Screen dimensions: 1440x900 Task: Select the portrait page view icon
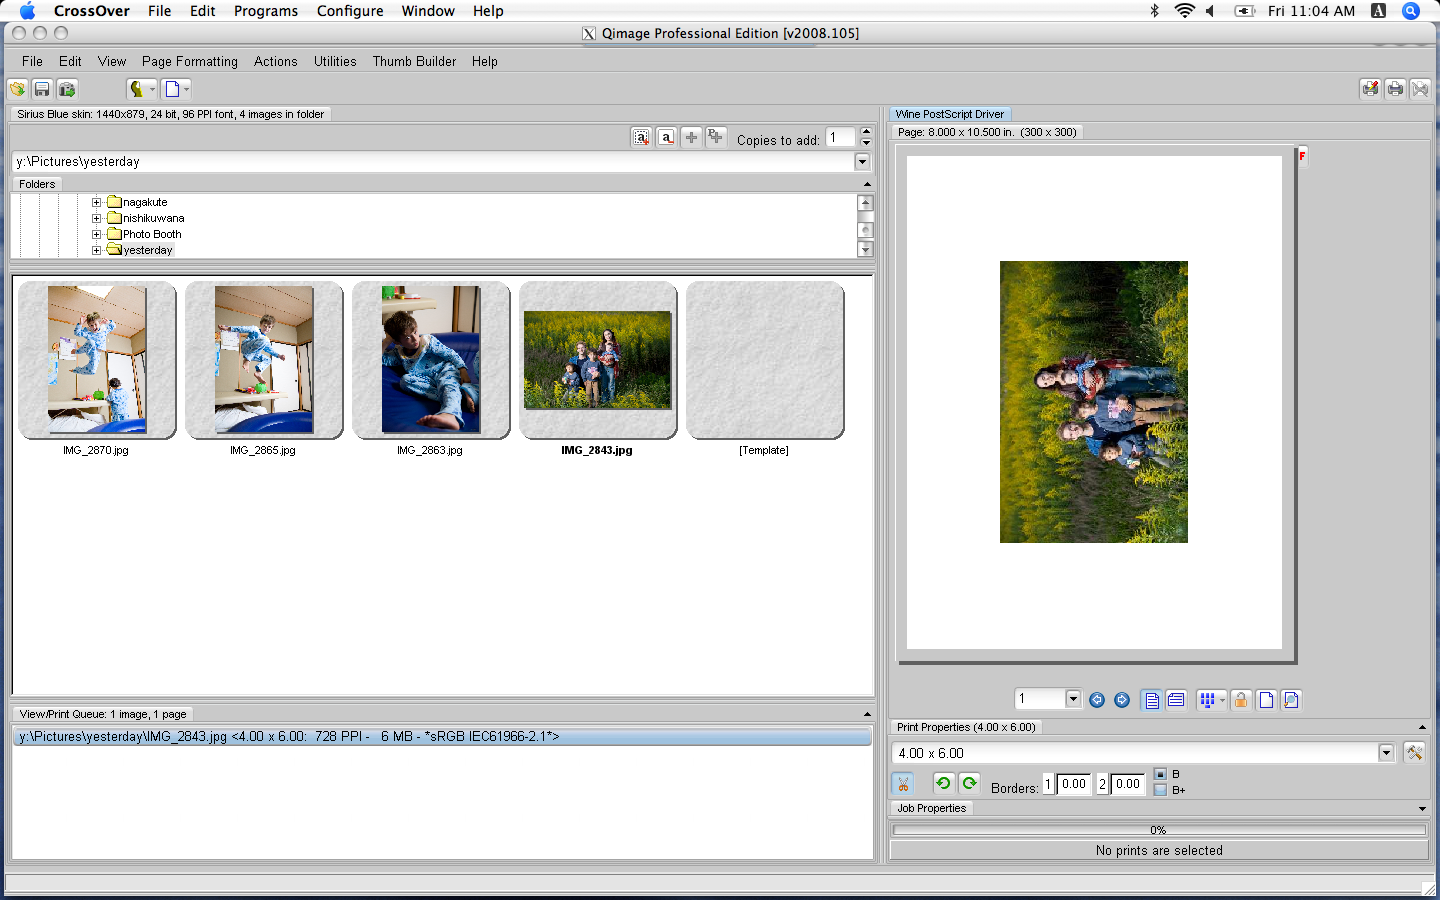point(1151,699)
